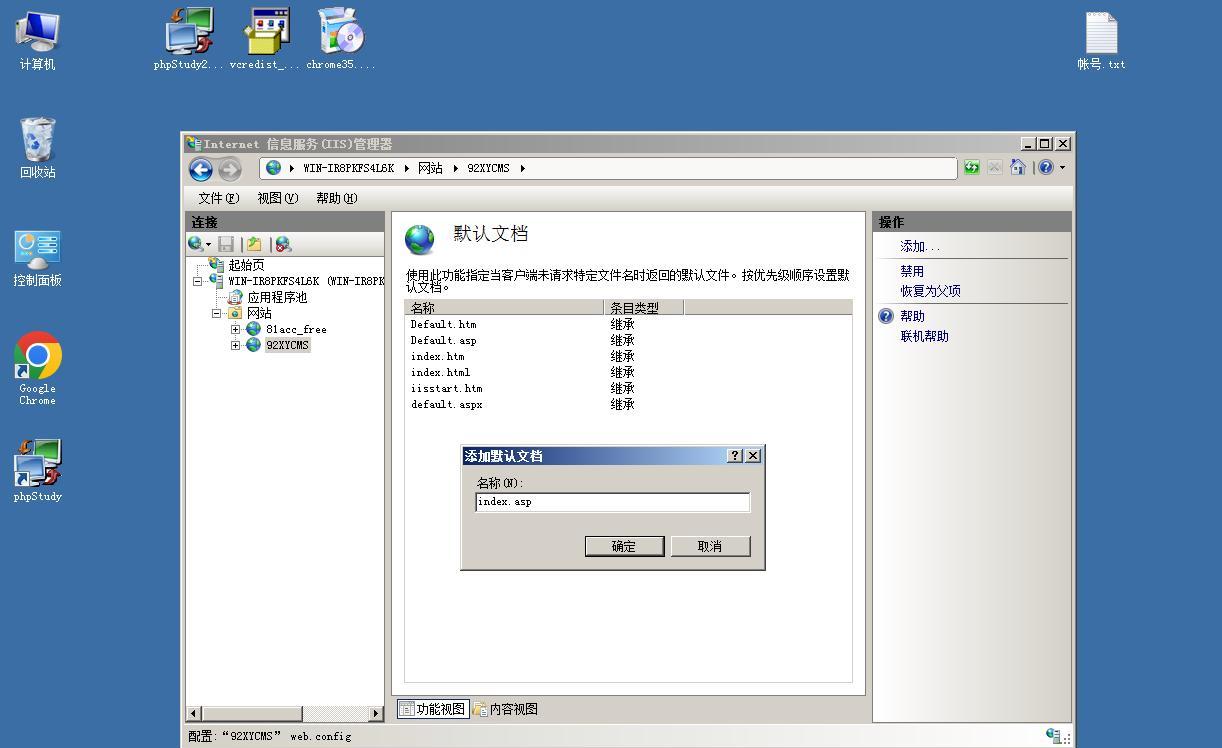Select the index.htm row

click(x=628, y=356)
